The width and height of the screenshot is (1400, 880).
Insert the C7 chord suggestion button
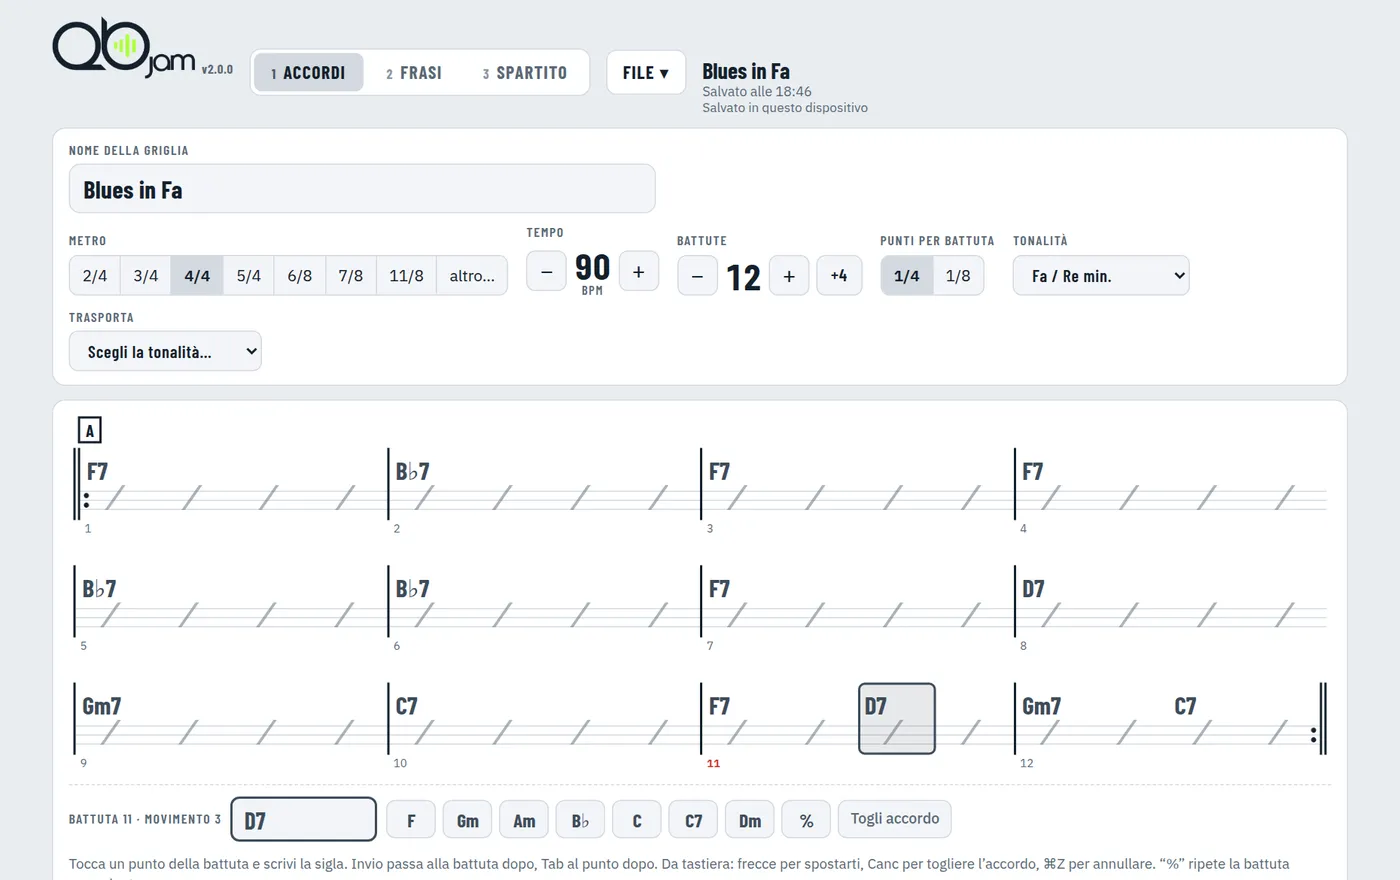693,820
